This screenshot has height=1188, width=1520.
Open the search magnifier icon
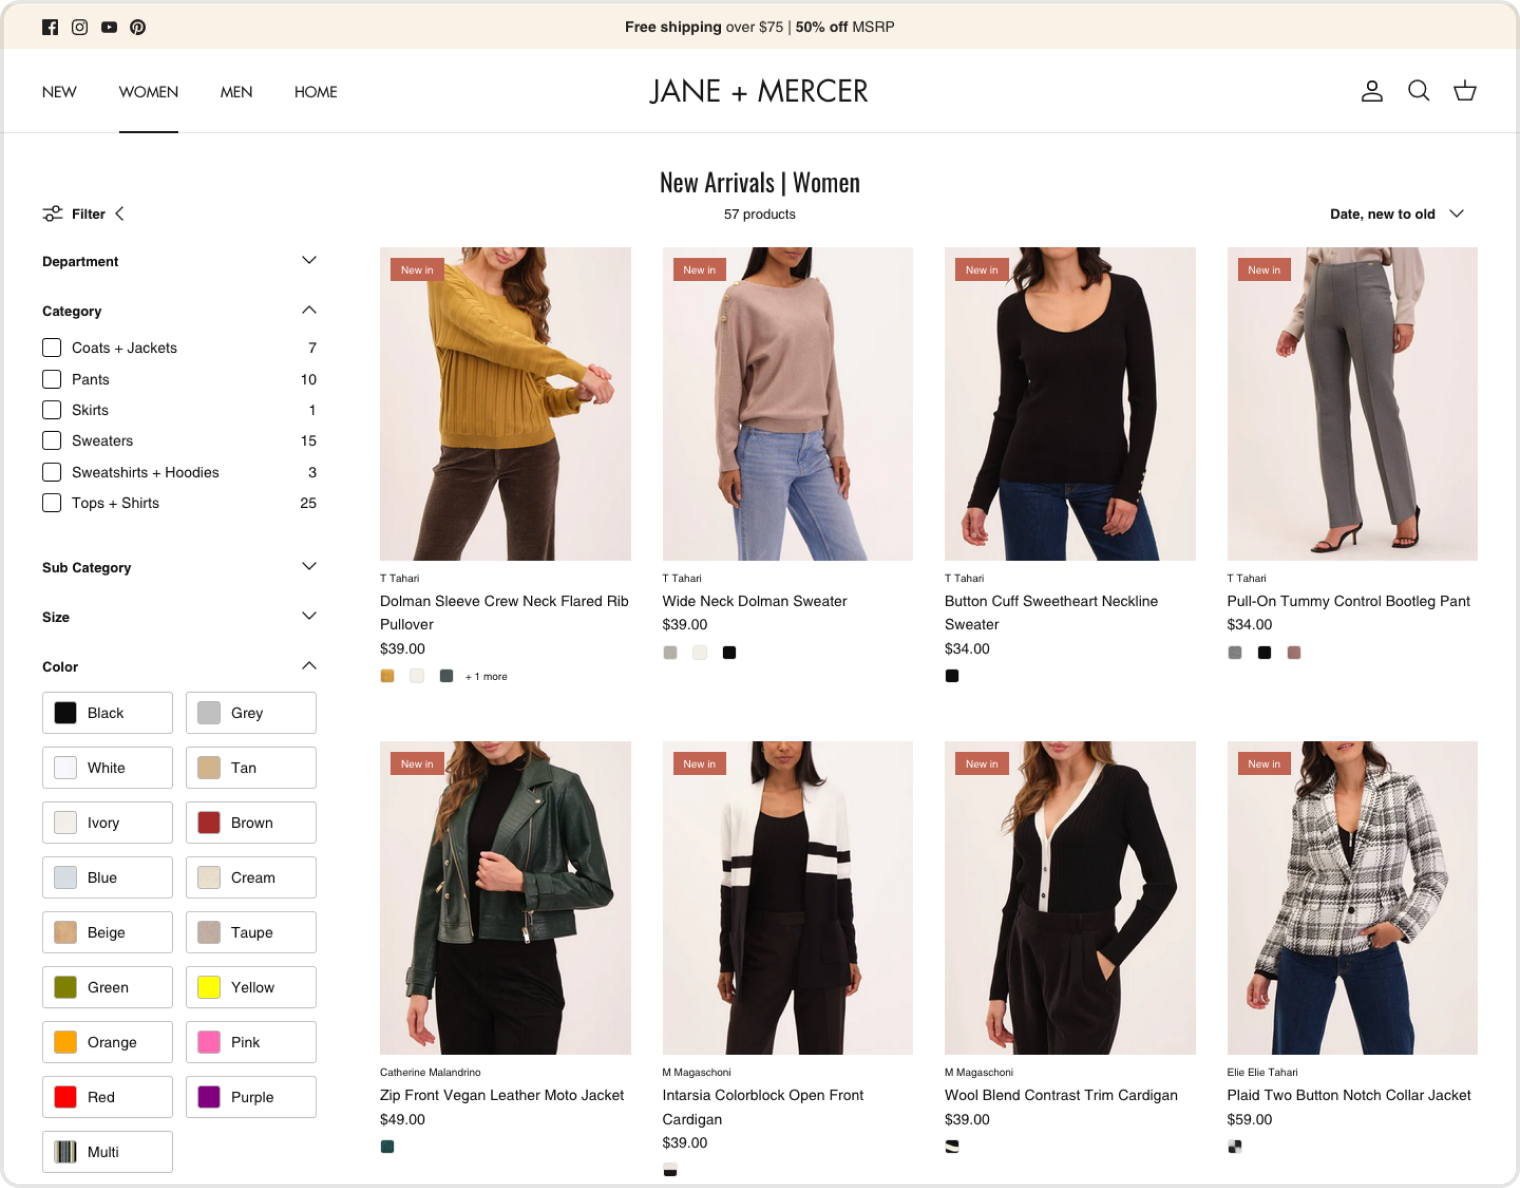click(x=1418, y=91)
